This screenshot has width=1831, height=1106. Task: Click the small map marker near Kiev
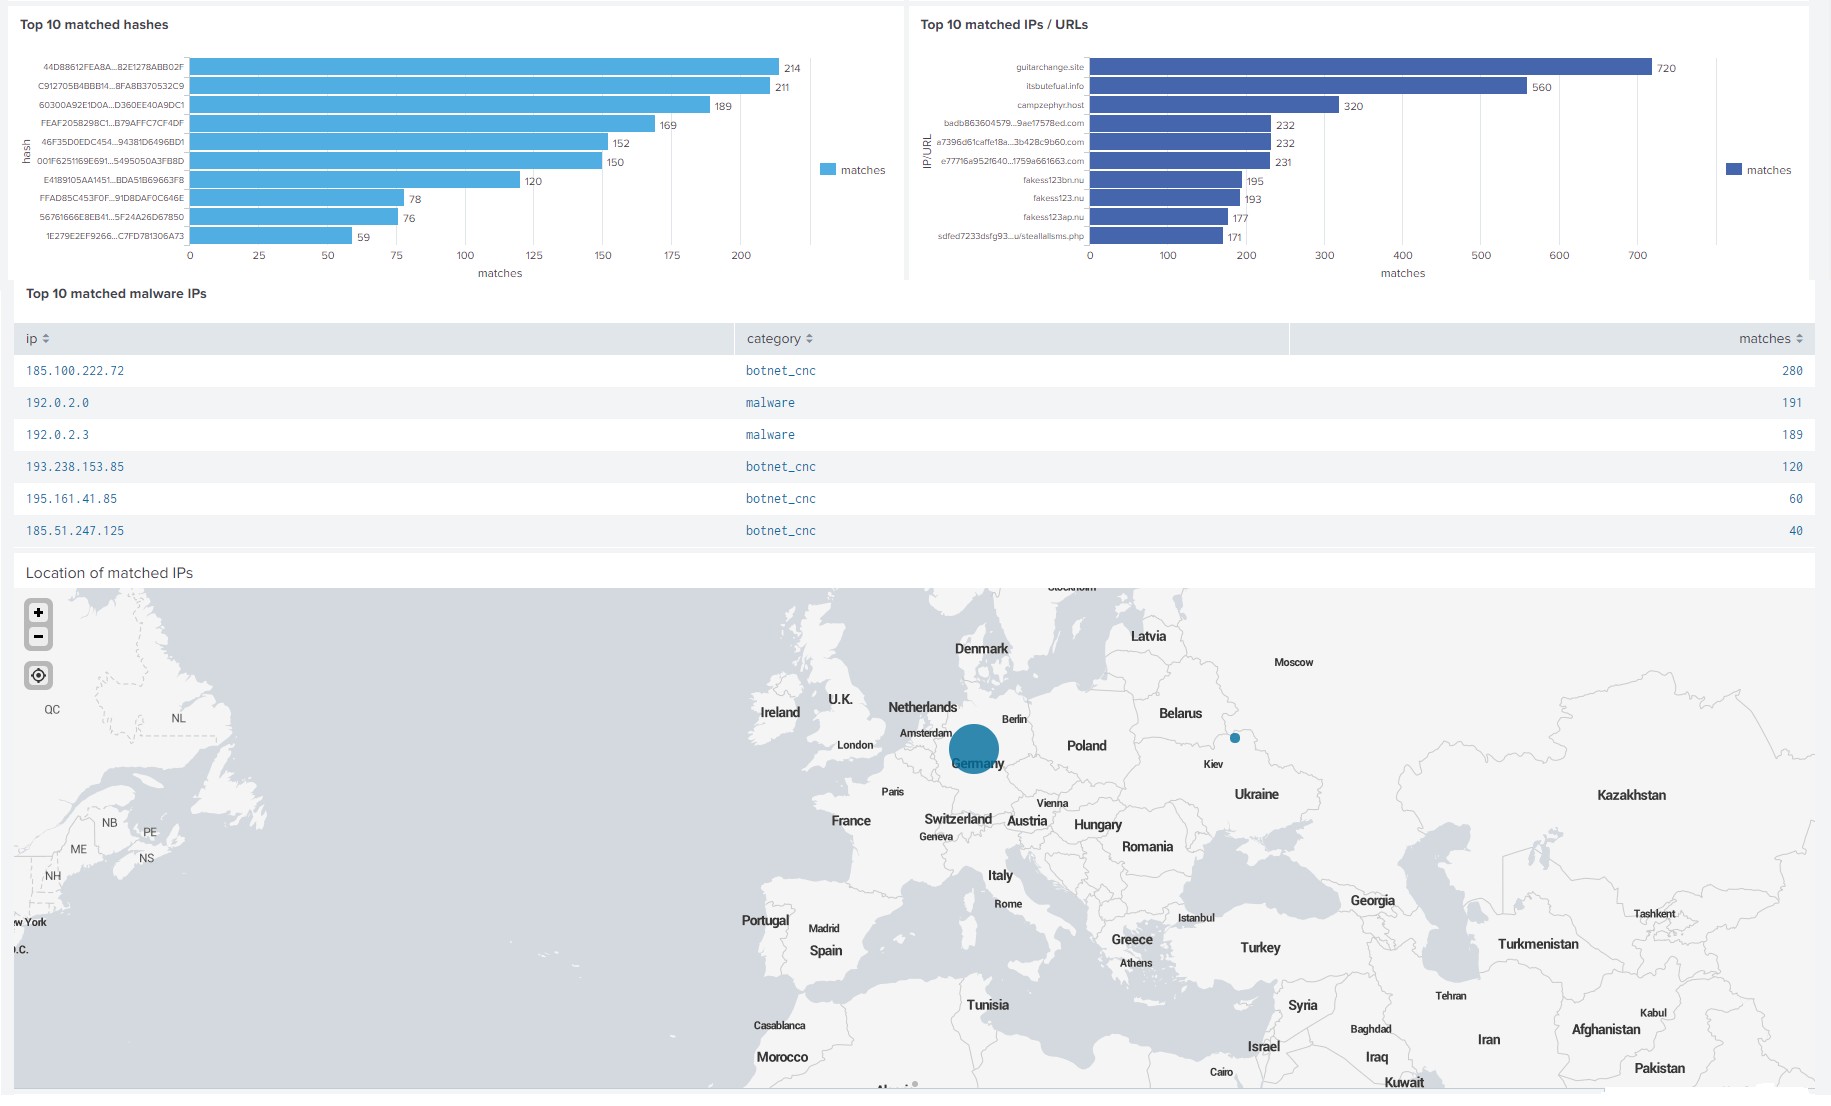coord(1234,738)
